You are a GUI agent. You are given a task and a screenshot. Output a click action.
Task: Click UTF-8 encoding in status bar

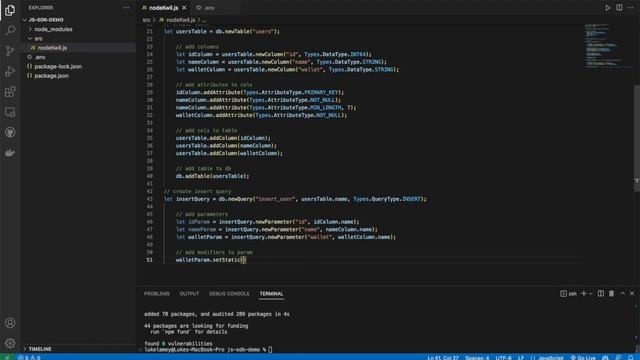coord(503,358)
